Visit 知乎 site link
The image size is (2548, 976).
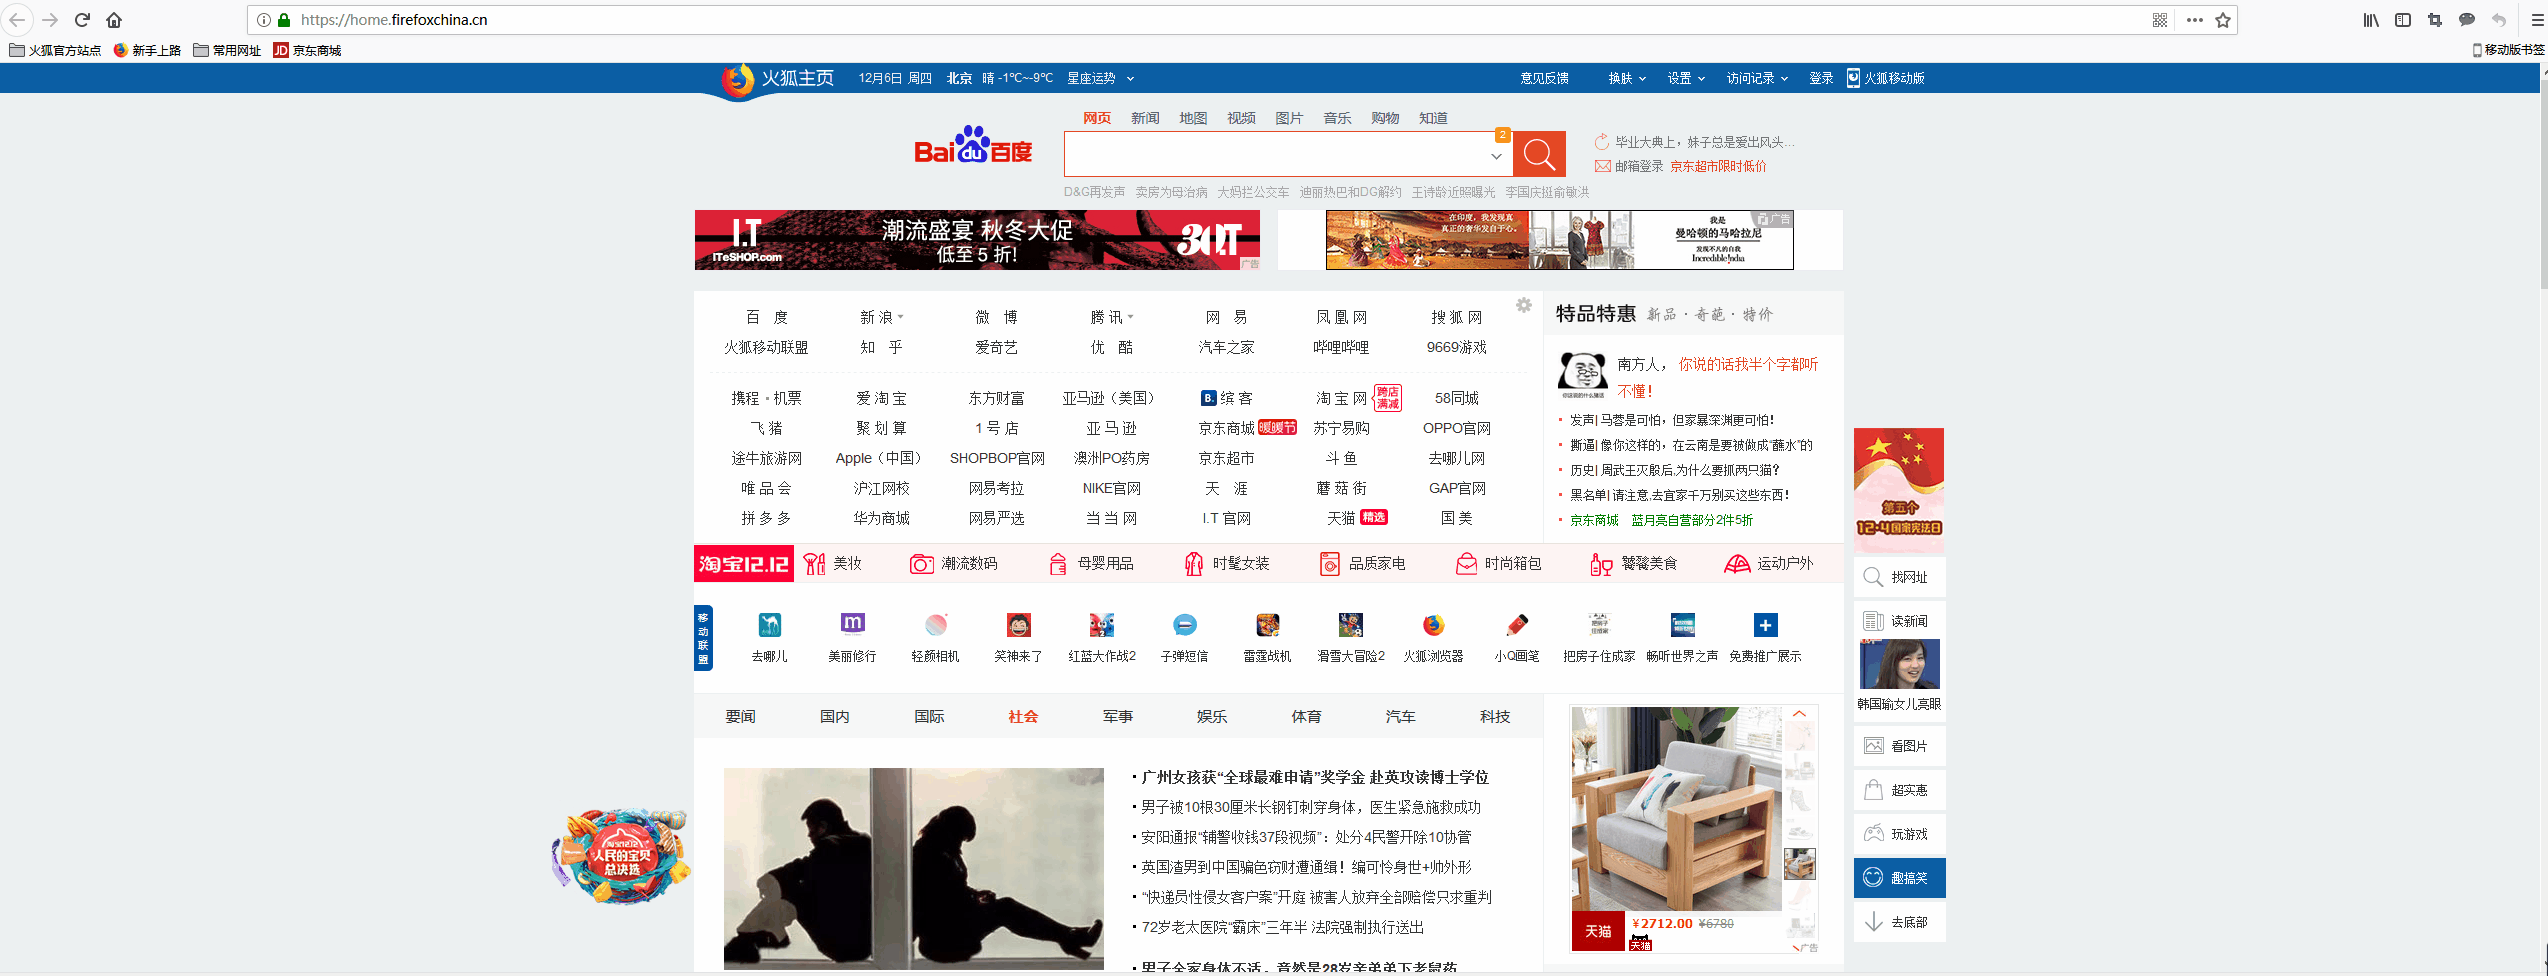tap(881, 347)
